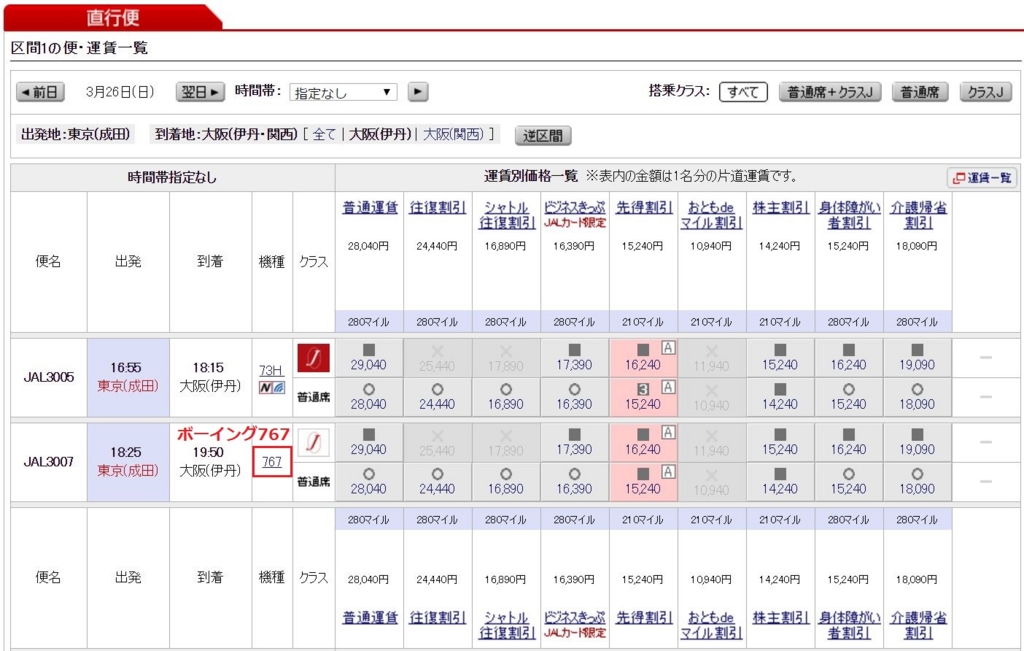
Task: Select JAL3007 普通席 16,390 ビジネスきっぷ
Action: [575, 482]
